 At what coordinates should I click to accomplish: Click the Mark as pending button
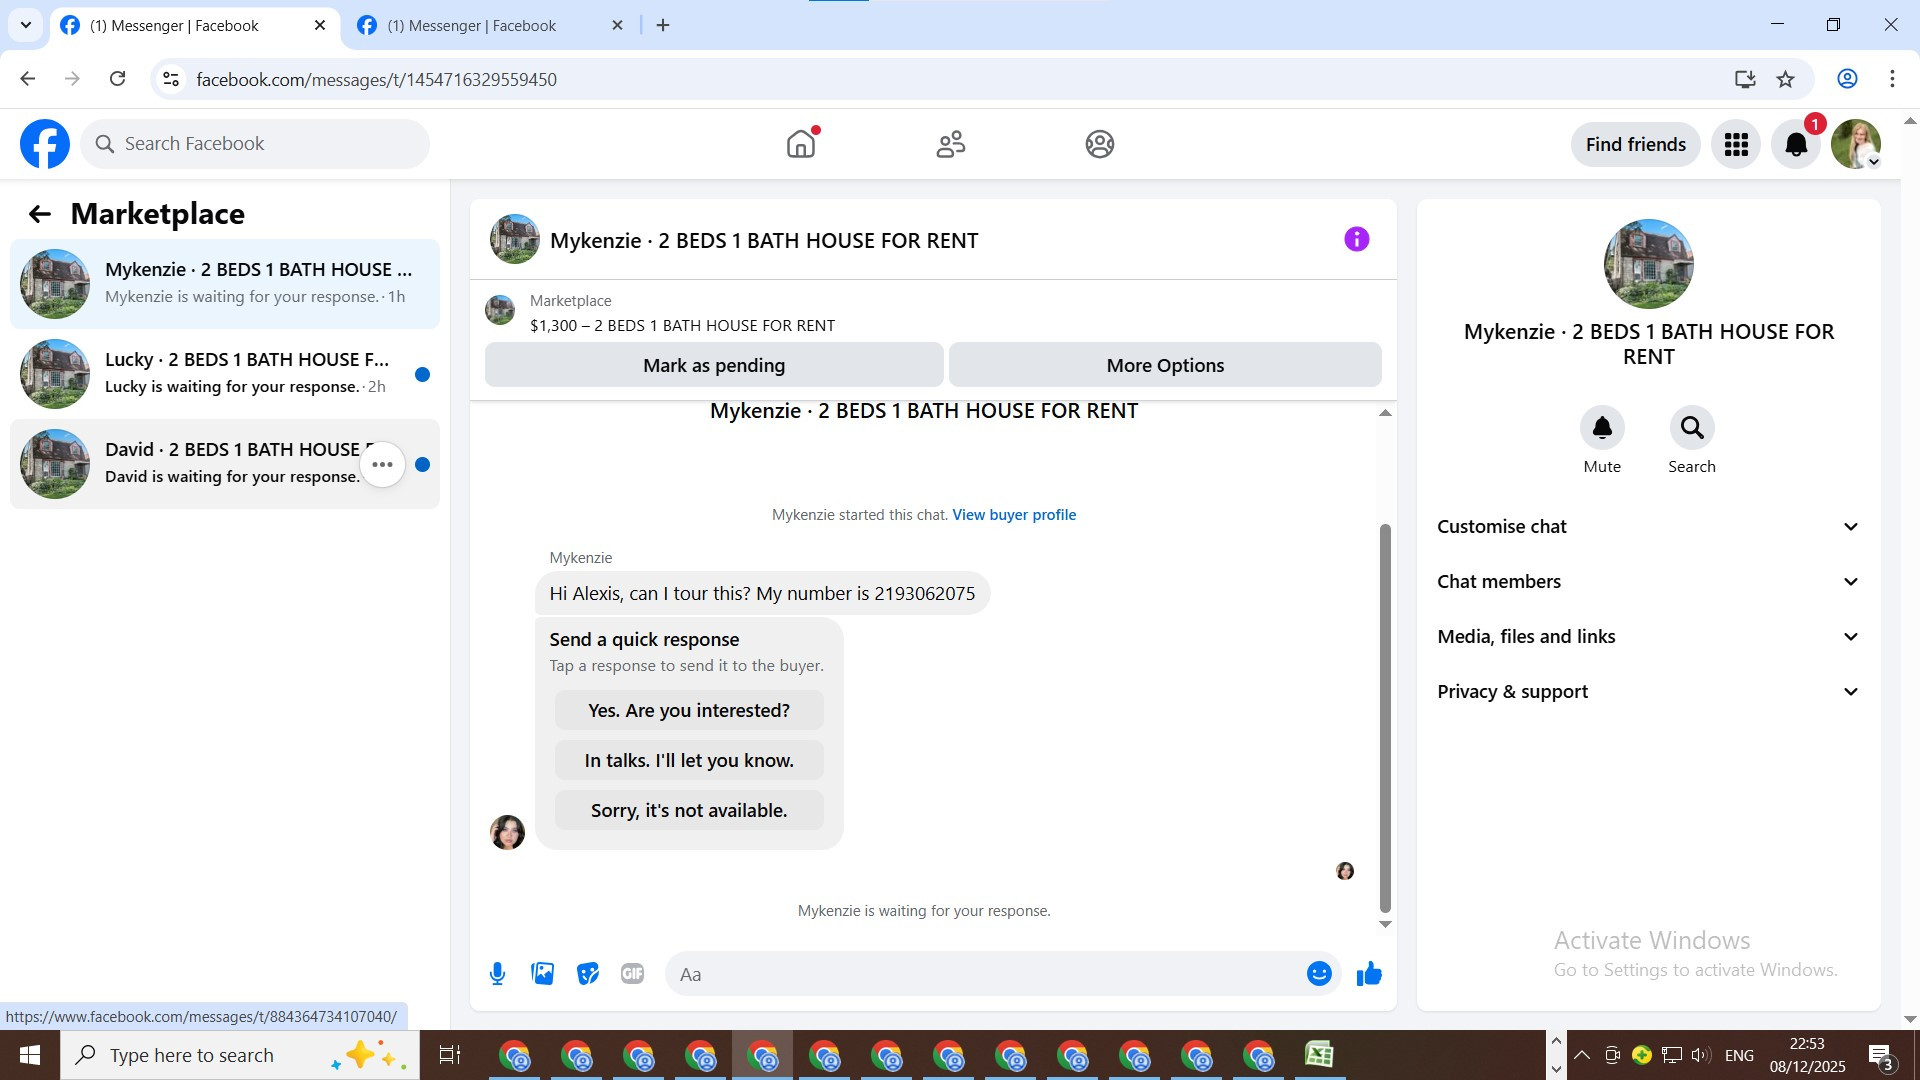click(x=714, y=365)
